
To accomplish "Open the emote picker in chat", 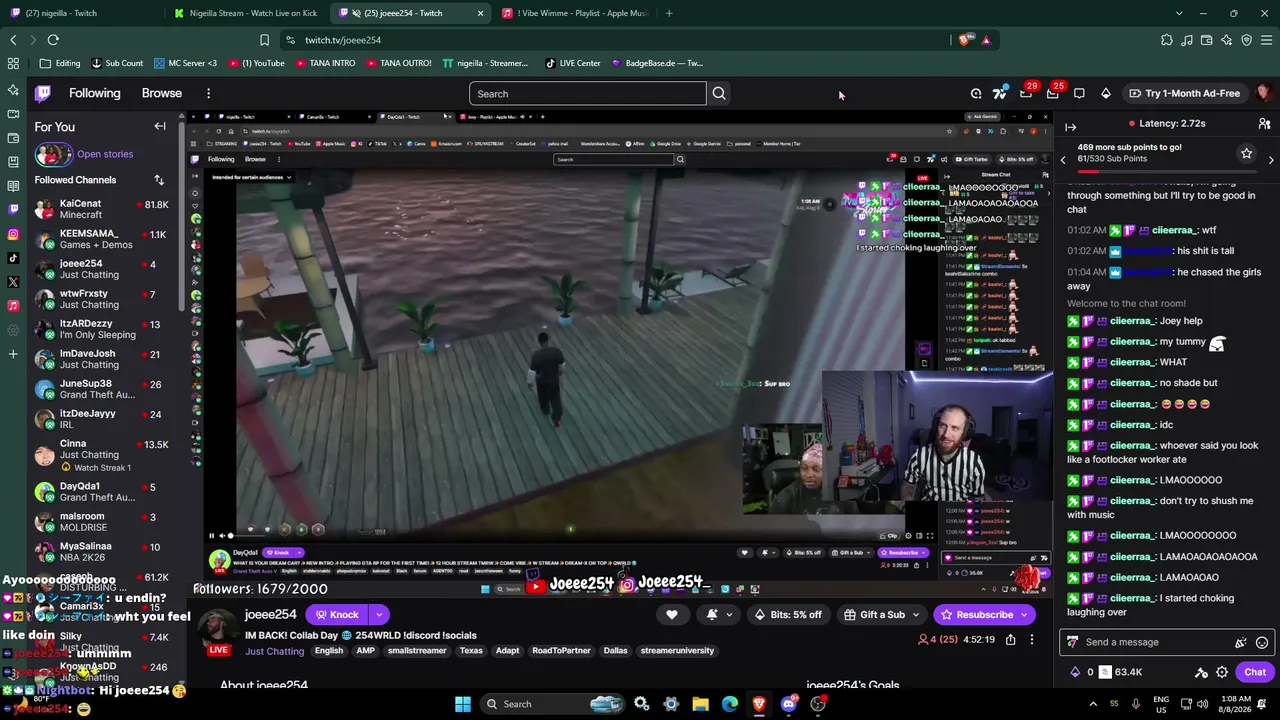I will (x=1262, y=643).
